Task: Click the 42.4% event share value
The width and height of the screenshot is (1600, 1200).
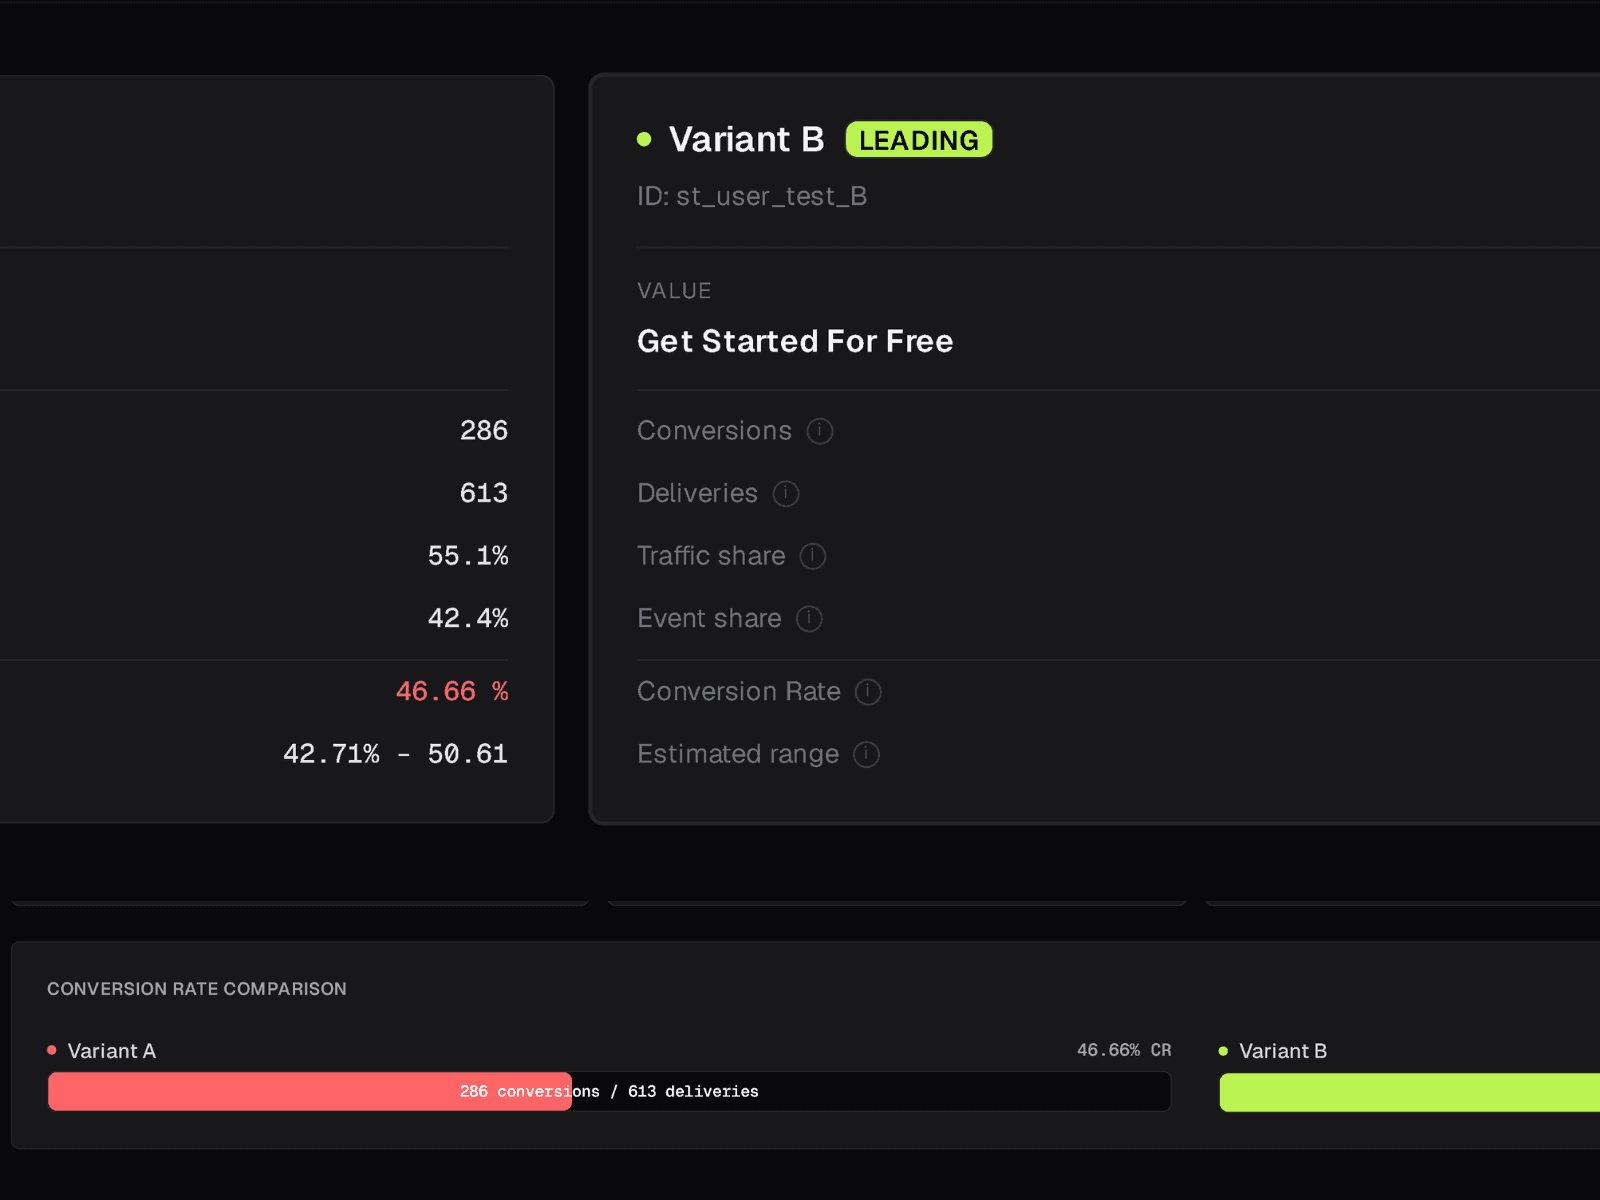Action: click(x=468, y=619)
